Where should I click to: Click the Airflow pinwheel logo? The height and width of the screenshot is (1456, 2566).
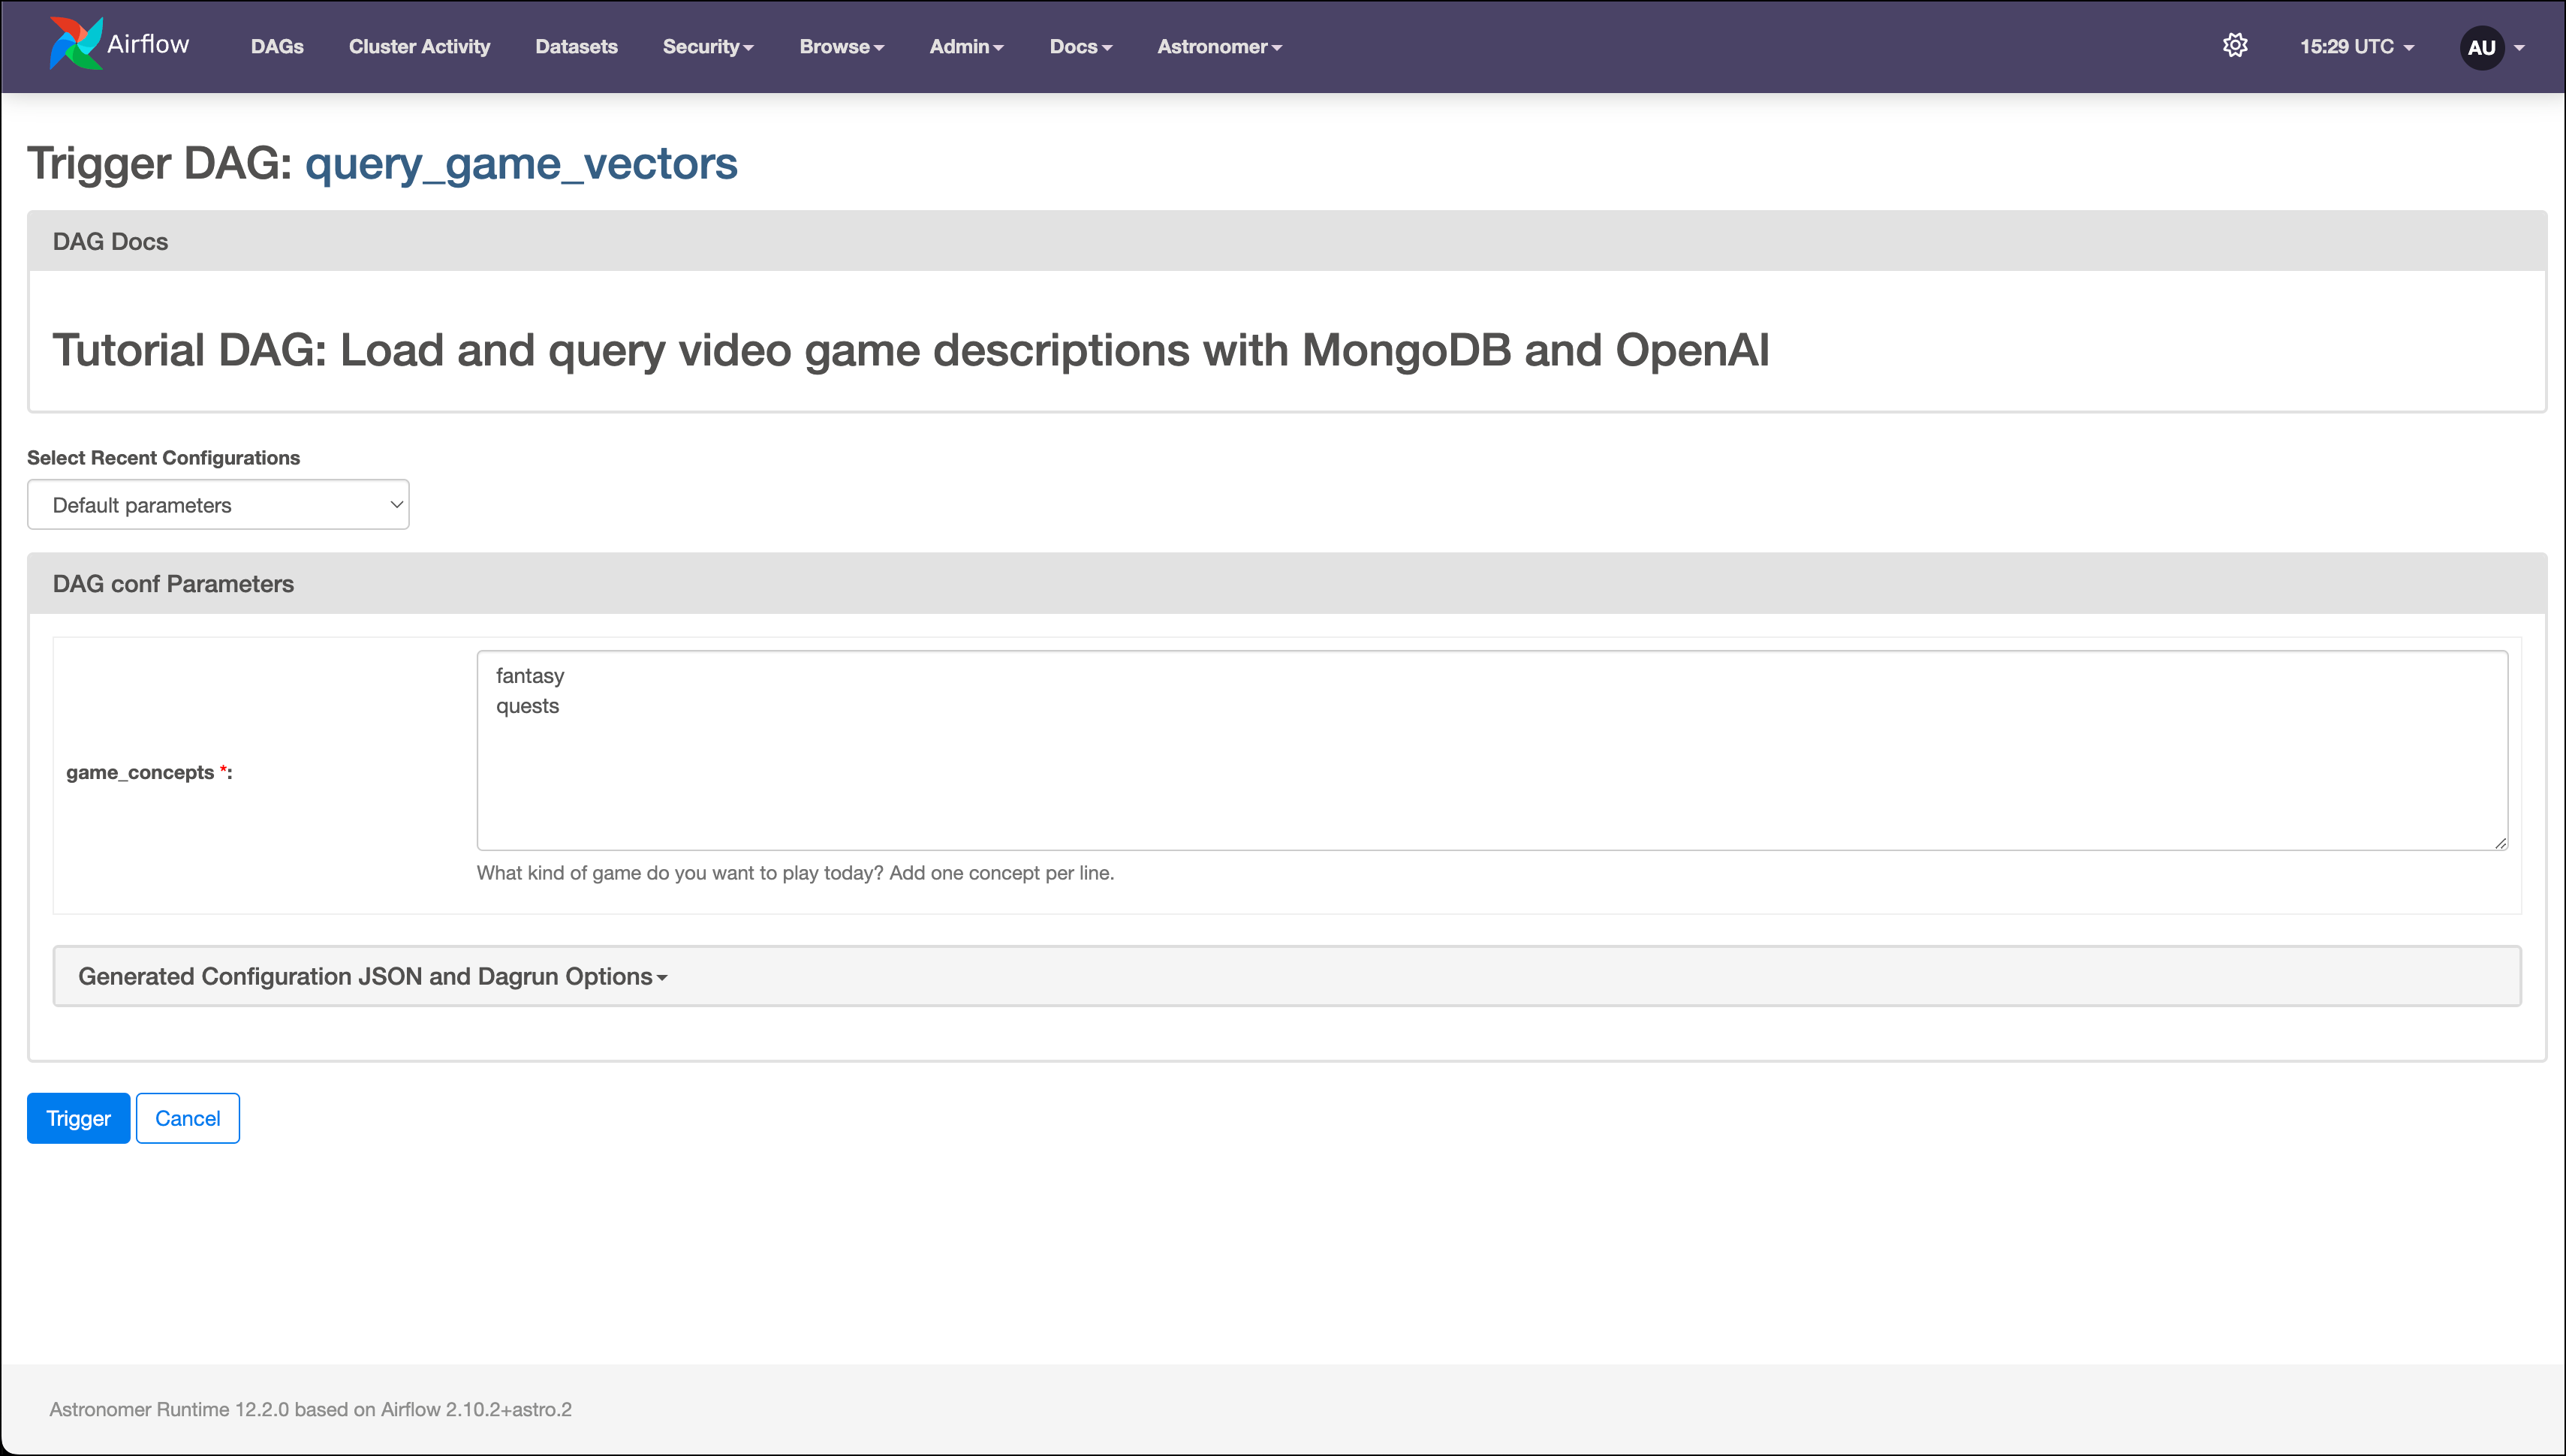click(x=76, y=44)
